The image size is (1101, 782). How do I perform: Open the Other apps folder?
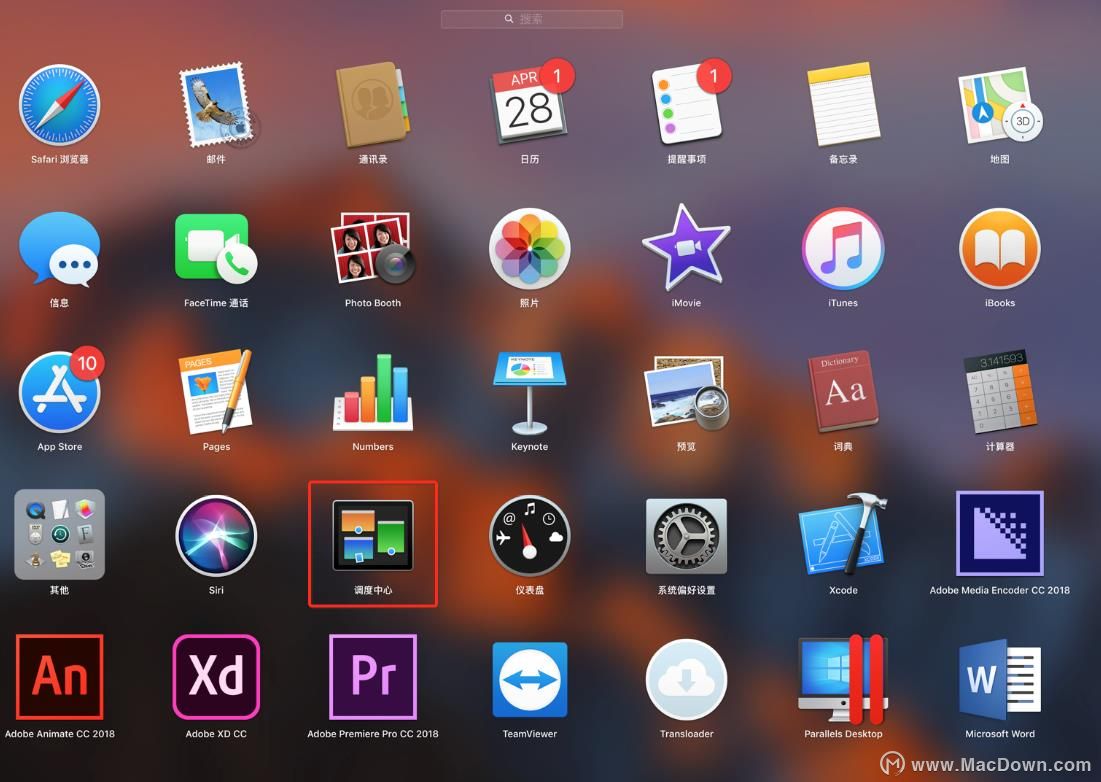pyautogui.click(x=60, y=534)
